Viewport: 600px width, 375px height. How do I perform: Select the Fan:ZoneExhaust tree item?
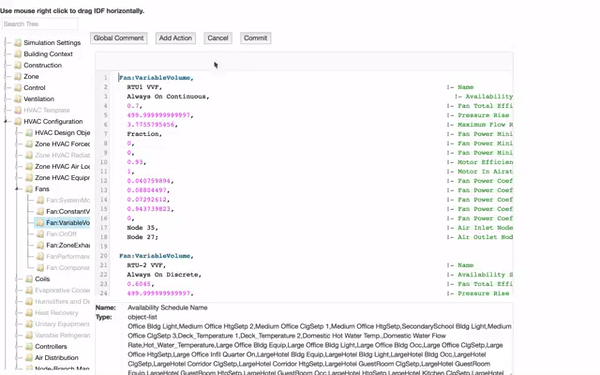[68, 245]
